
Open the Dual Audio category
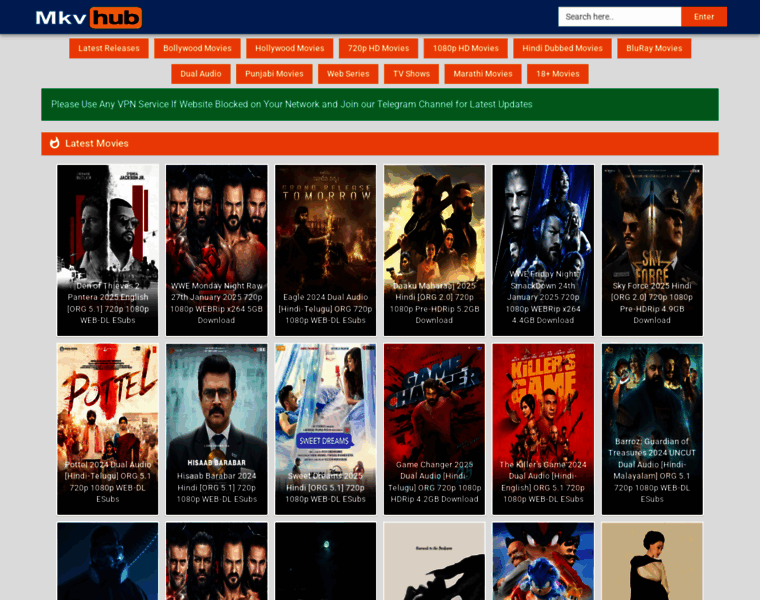point(201,74)
